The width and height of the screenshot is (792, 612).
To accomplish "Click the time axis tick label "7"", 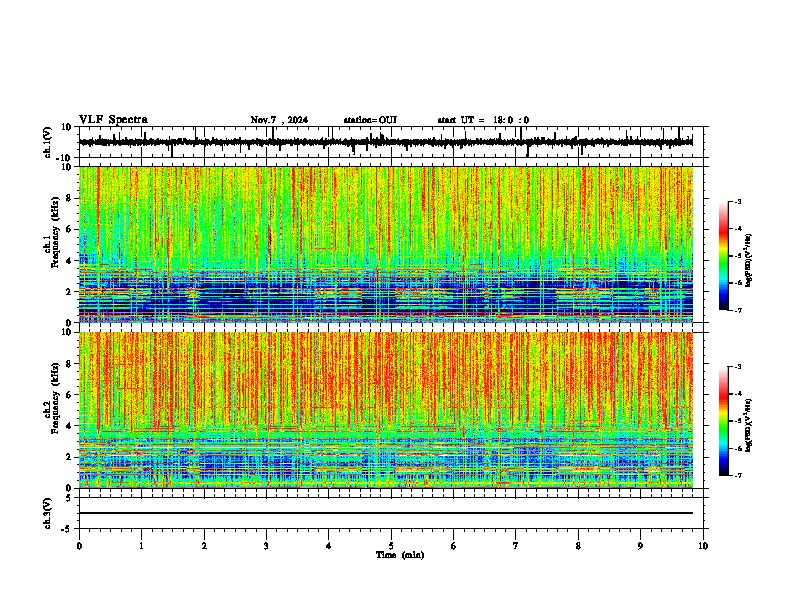I will [x=516, y=546].
